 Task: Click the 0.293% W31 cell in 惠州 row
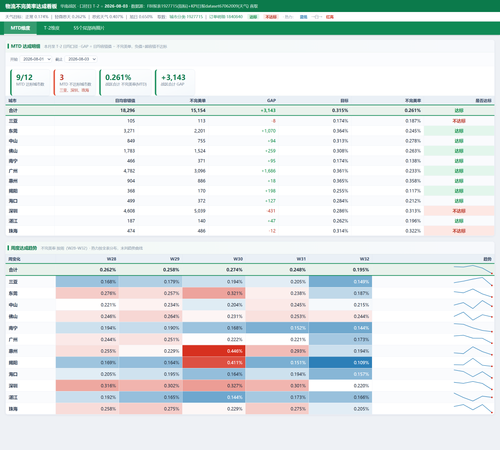click(277, 351)
